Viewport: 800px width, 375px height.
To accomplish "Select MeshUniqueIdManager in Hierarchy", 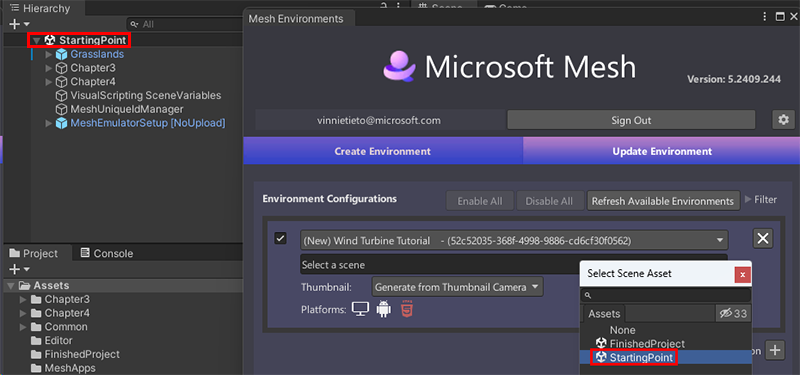I will point(127,109).
